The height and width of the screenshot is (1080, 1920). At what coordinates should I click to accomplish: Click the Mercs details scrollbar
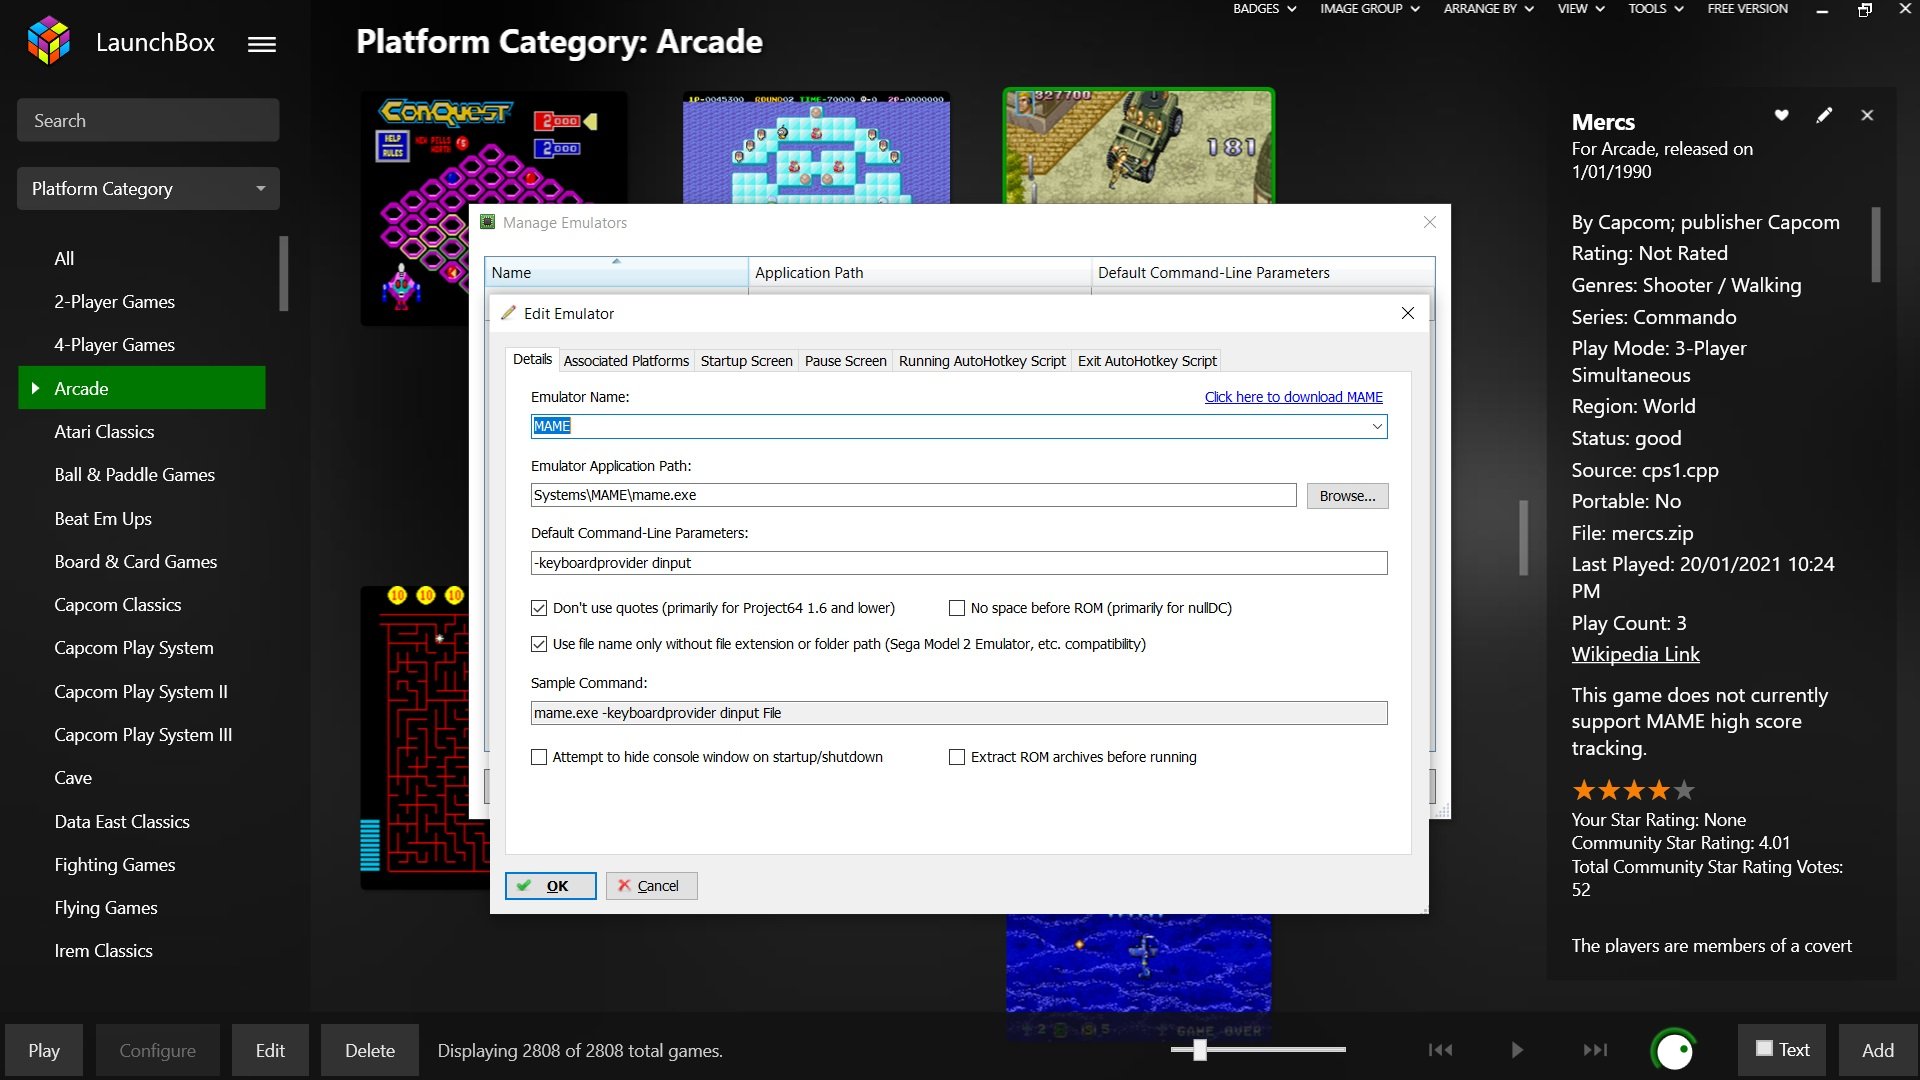1876,245
